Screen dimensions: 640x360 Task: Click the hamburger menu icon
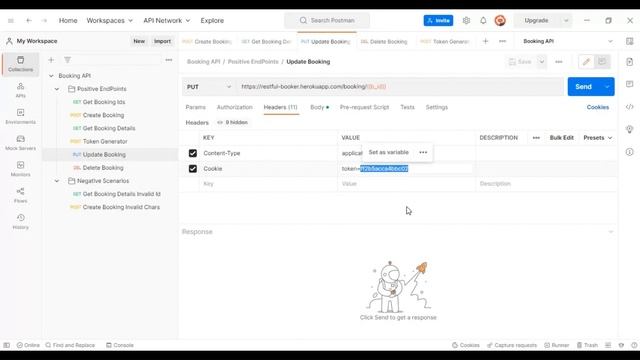[x=11, y=20]
